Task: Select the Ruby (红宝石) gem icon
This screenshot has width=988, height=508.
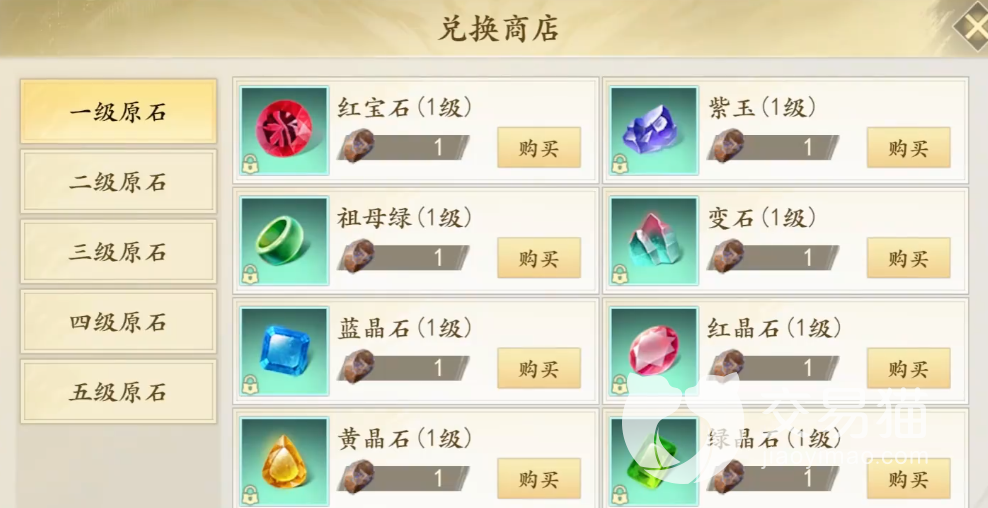Action: point(284,130)
